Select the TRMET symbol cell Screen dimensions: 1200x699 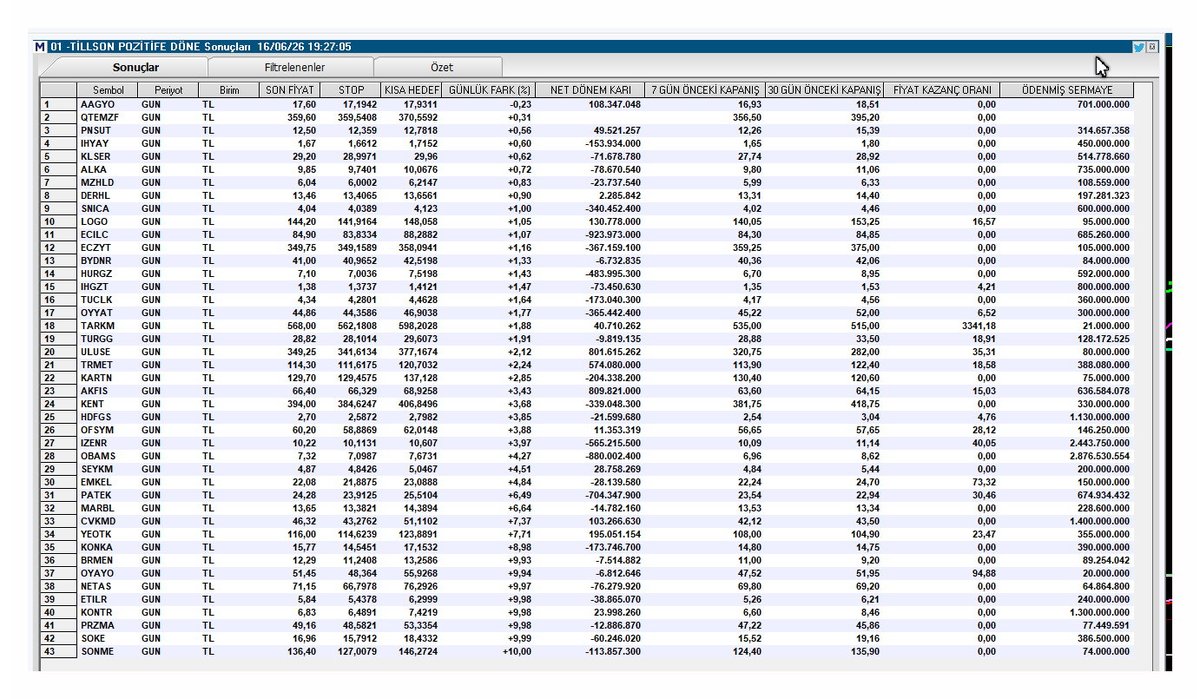pyautogui.click(x=108, y=365)
